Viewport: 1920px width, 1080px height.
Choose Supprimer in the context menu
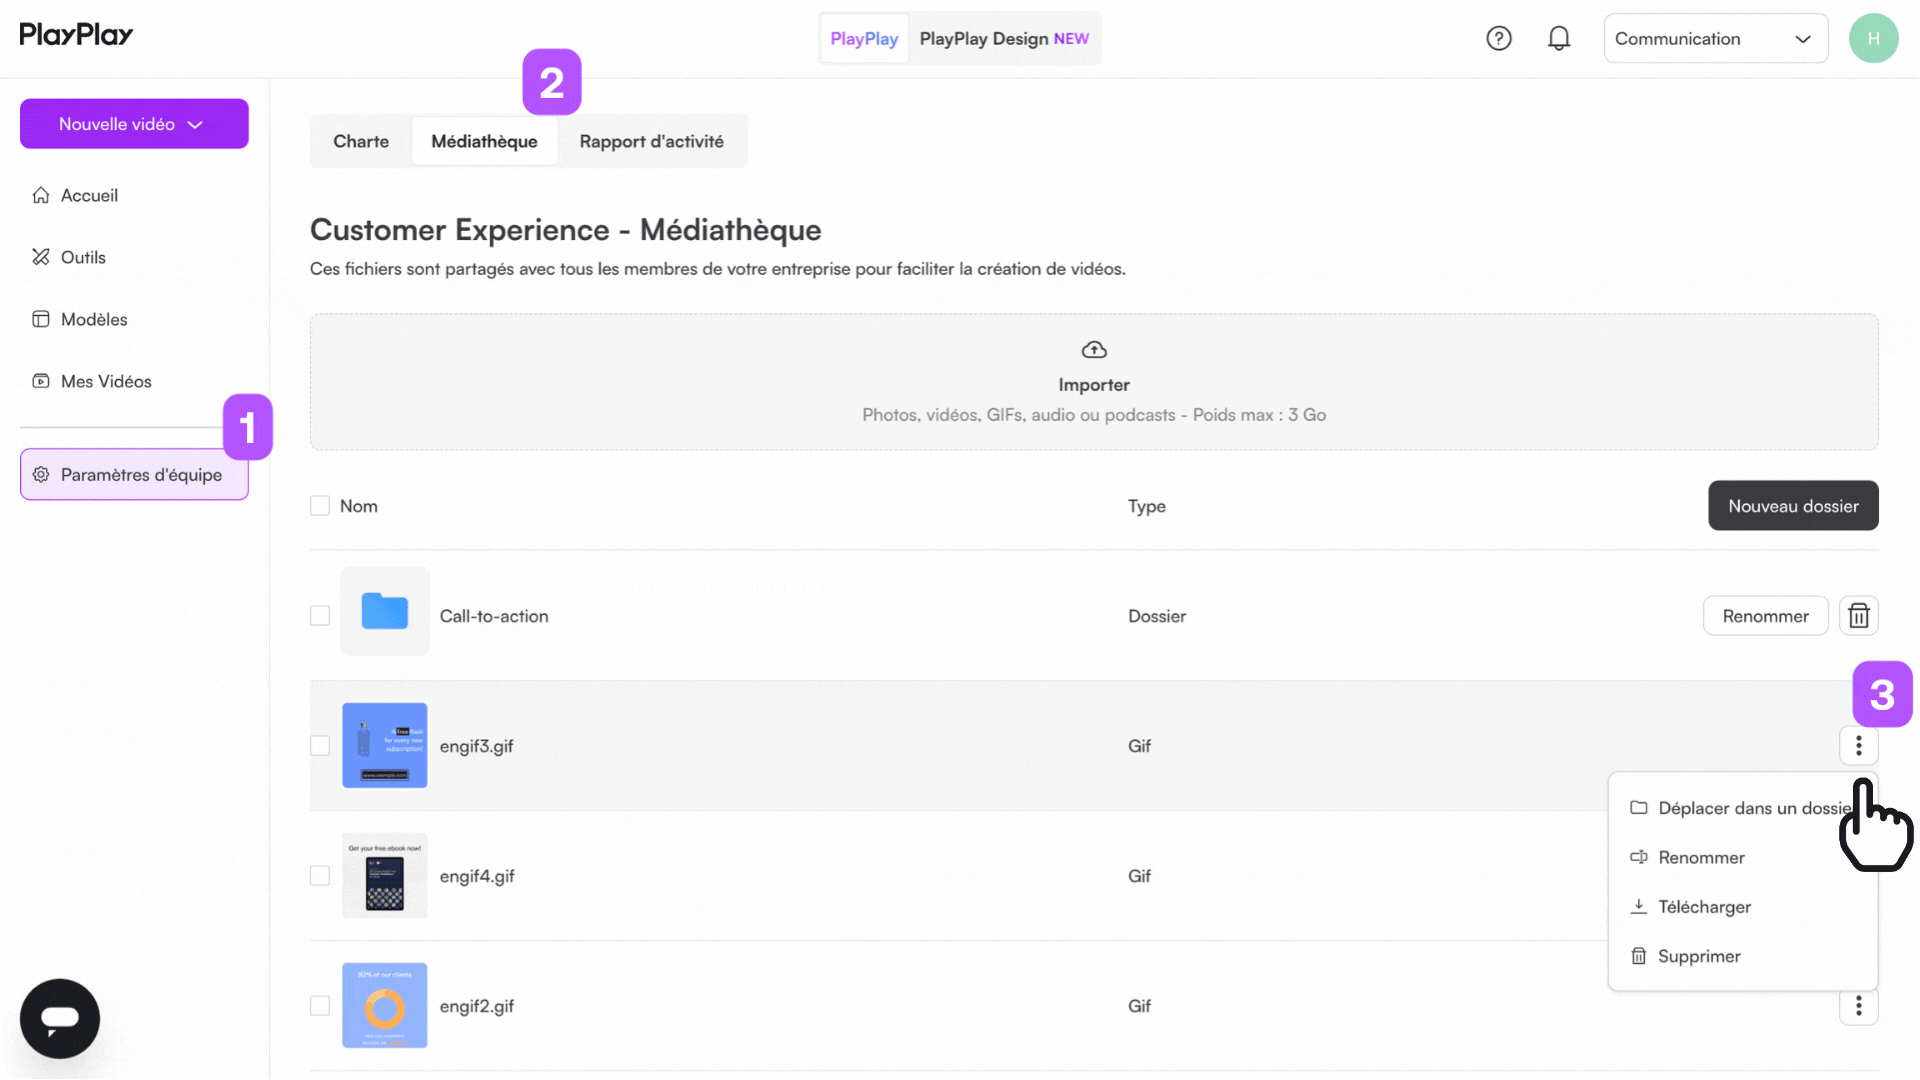click(x=1743, y=957)
